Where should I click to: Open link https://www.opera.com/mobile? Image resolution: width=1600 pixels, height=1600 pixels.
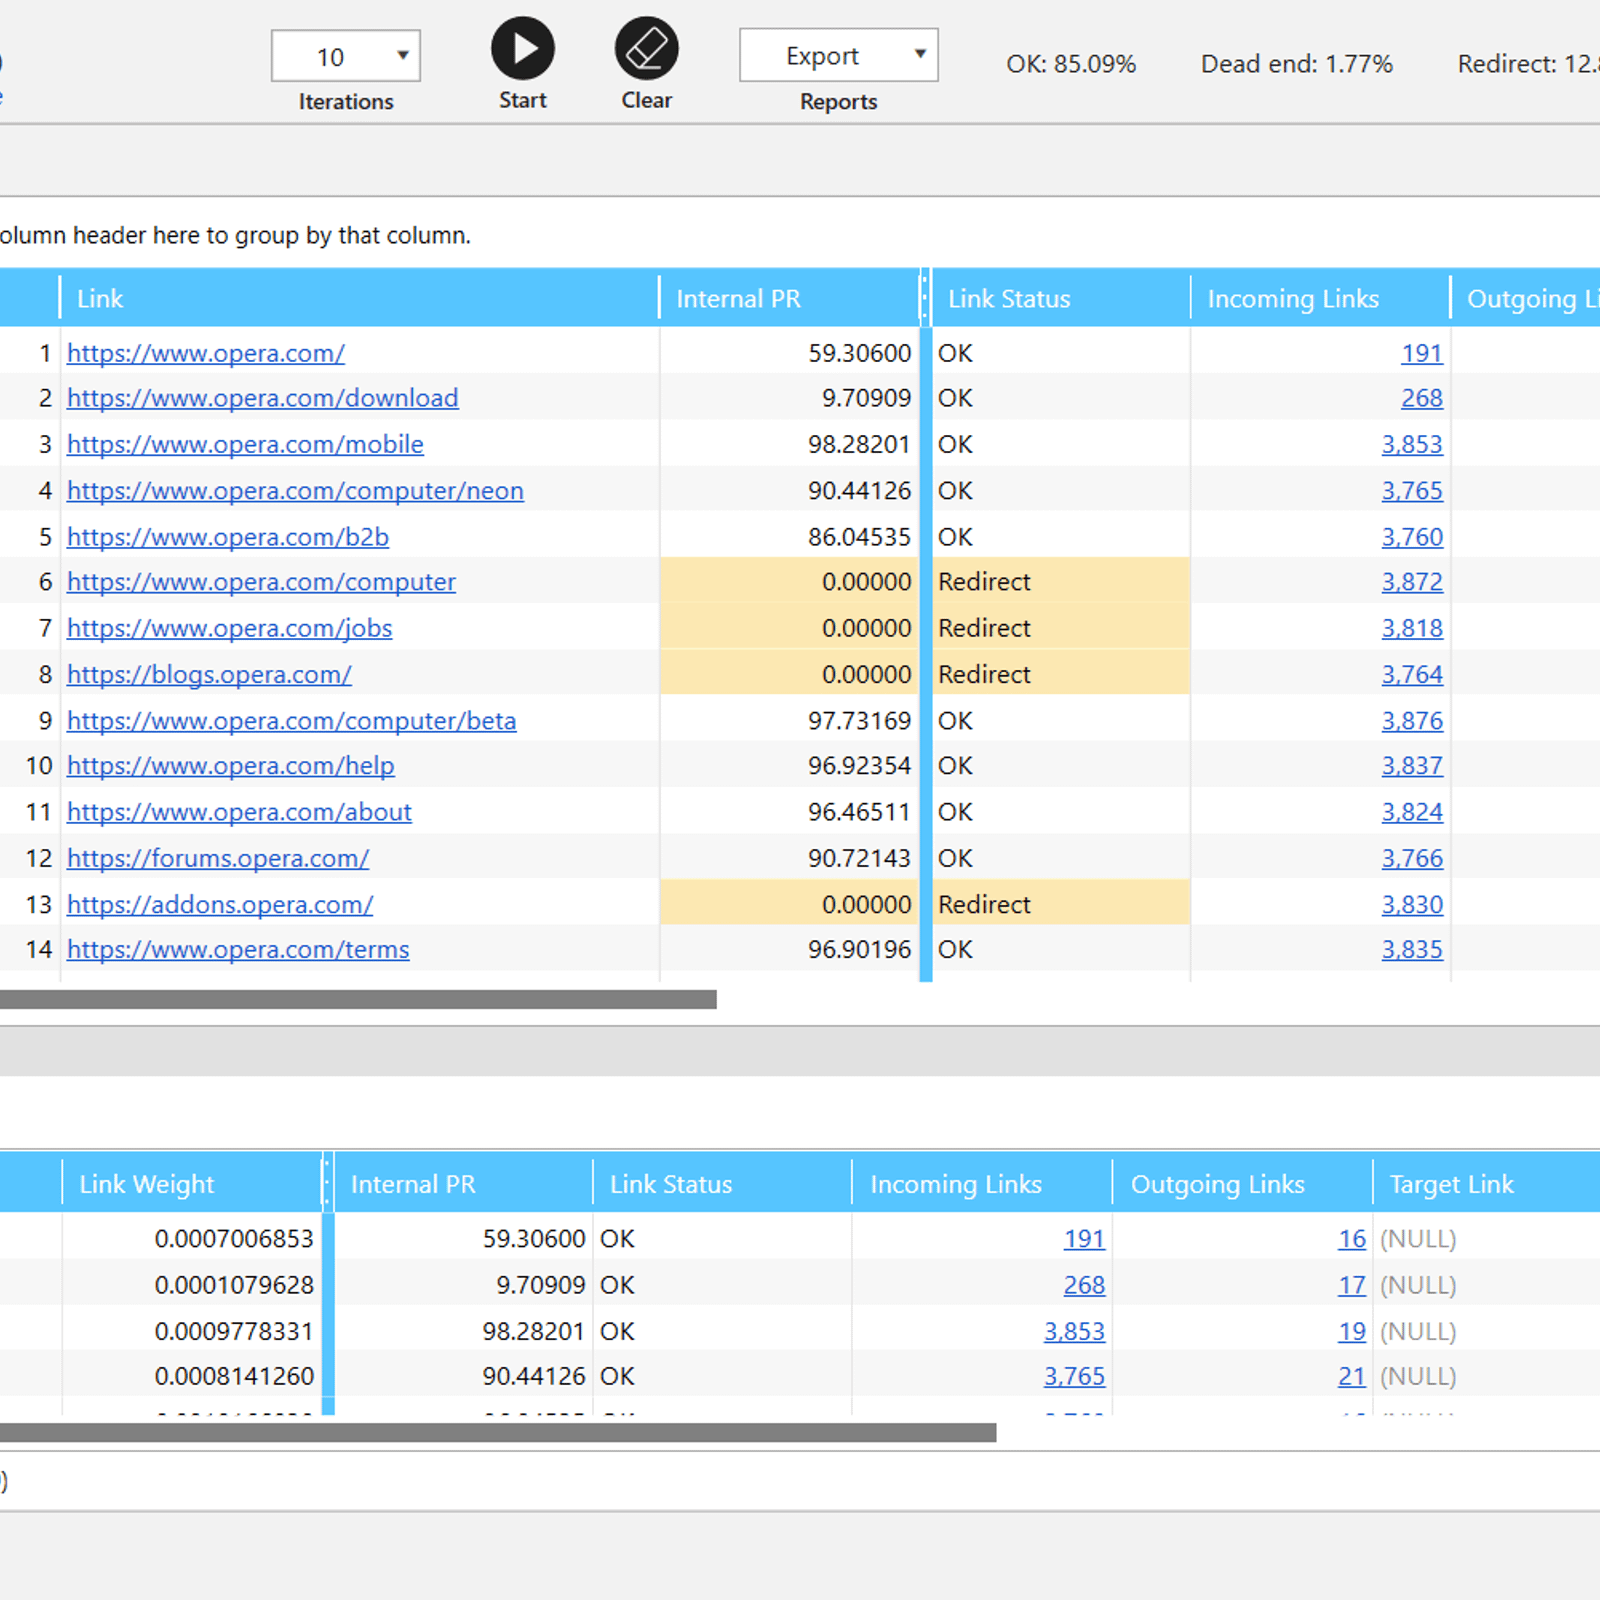(245, 444)
